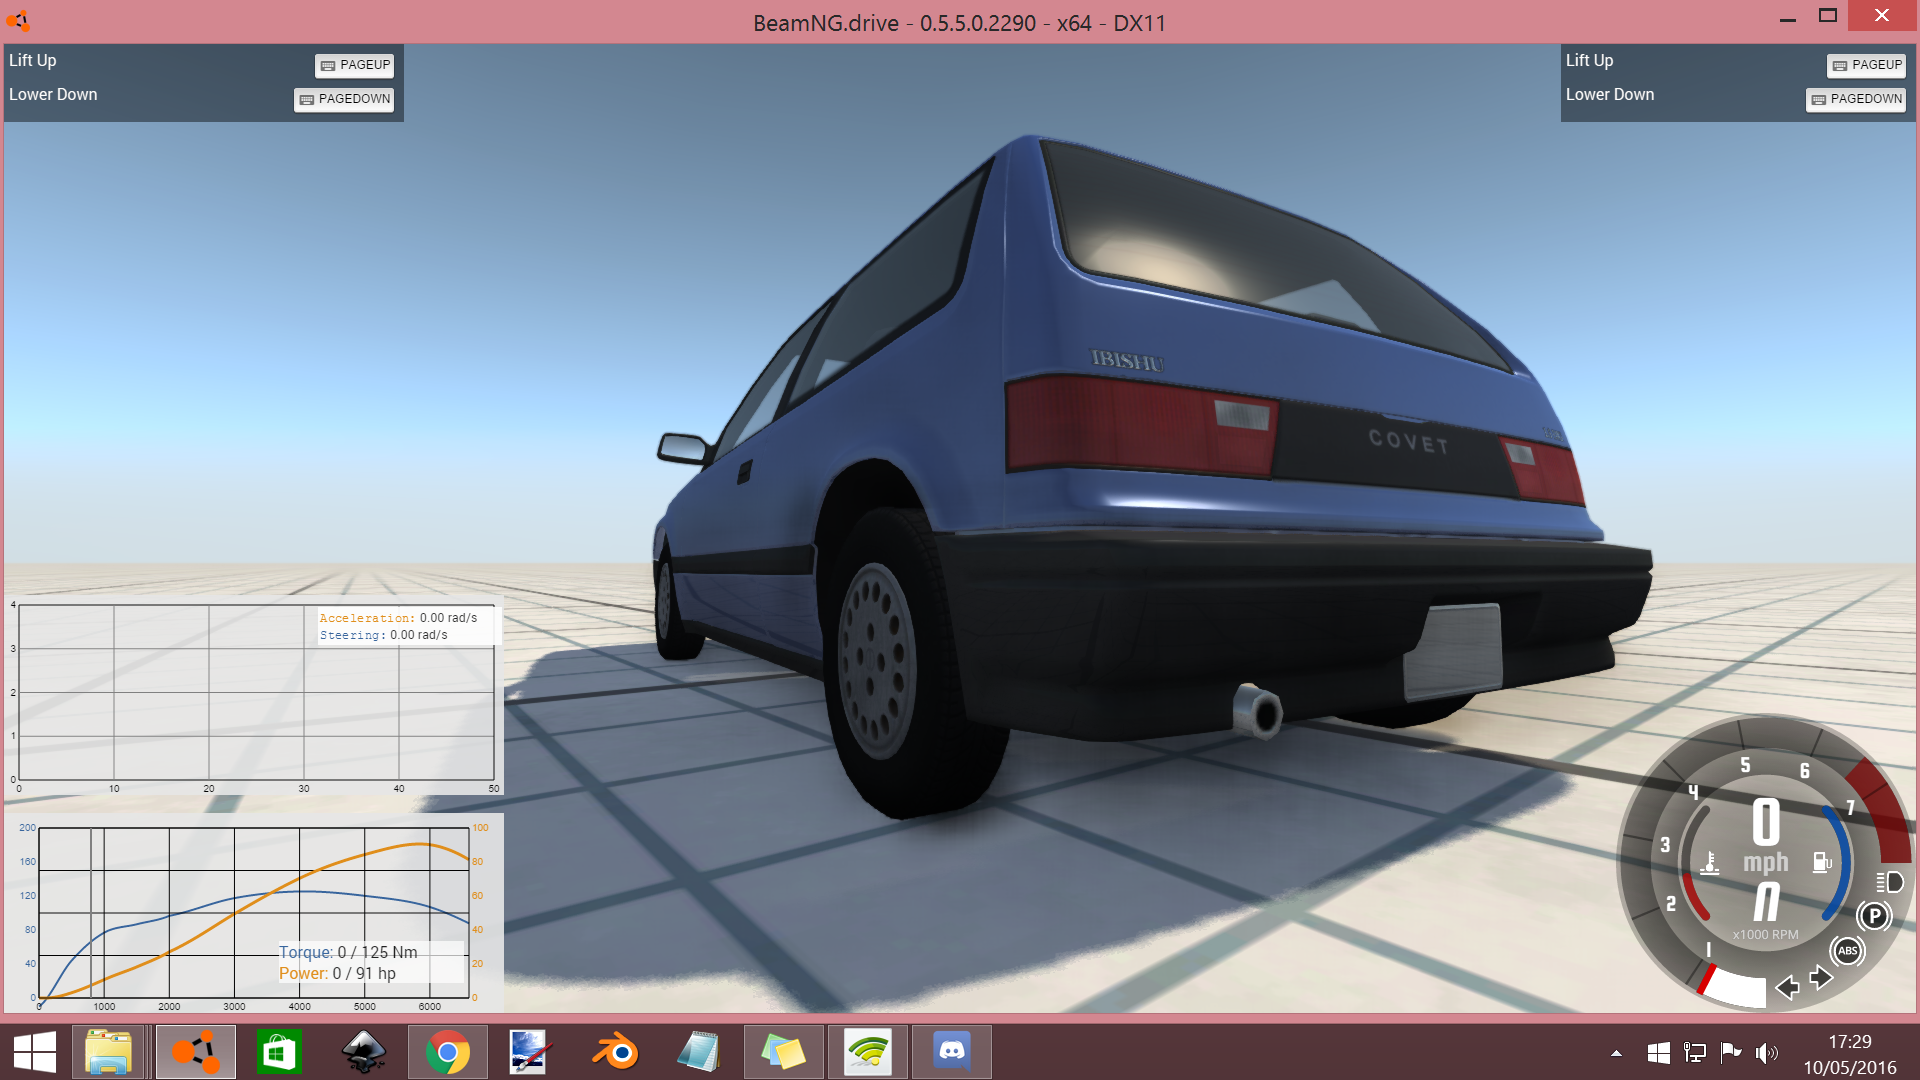Click the fuel pump icon on gauge
The image size is (1920, 1080).
click(1822, 862)
